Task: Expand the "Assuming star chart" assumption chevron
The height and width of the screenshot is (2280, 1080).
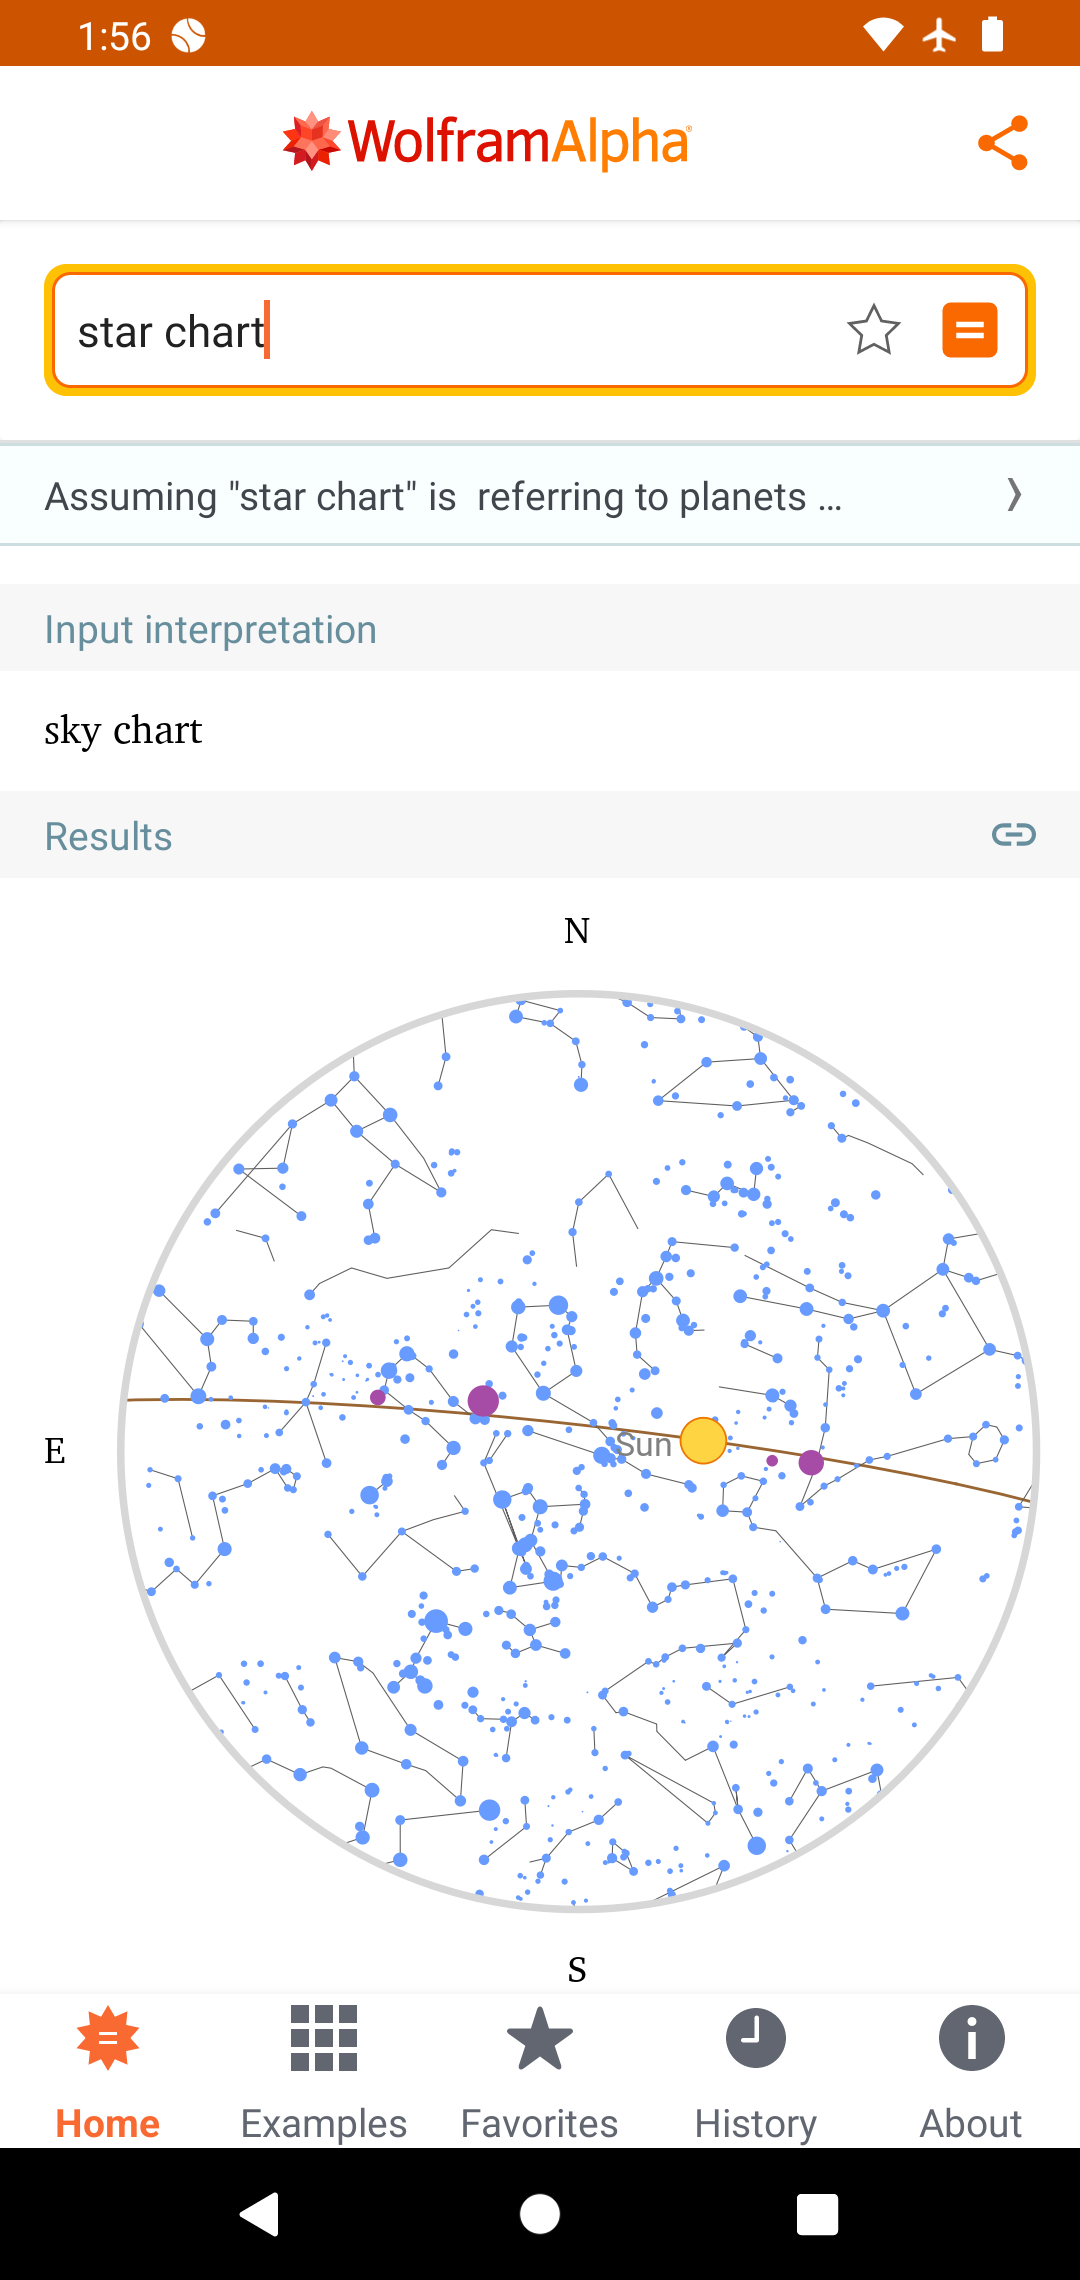Action: pos(1014,495)
